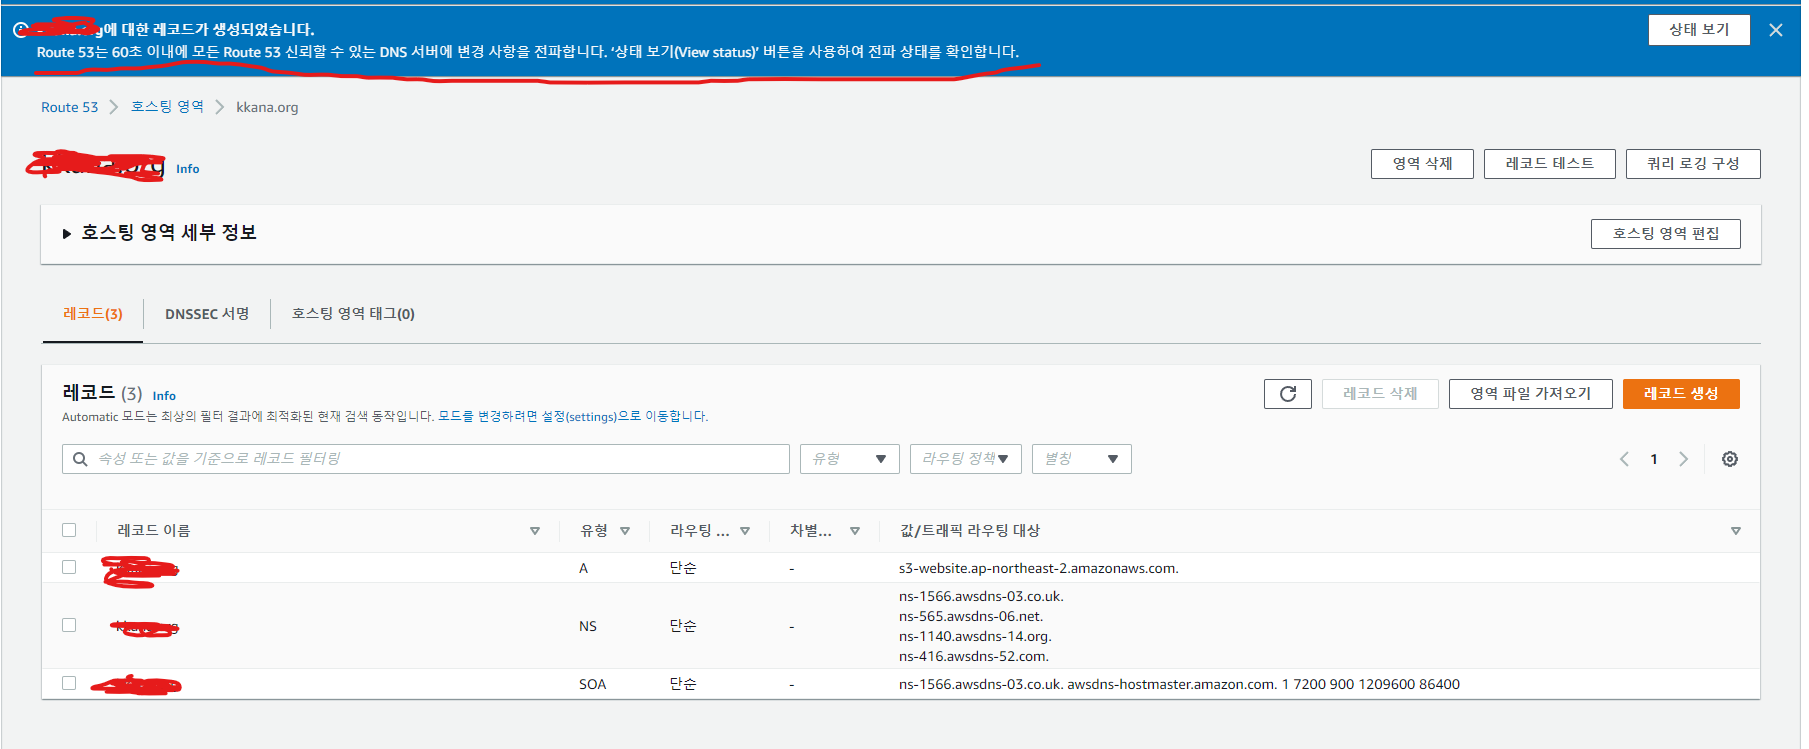Click 단순 in the NS record row

(683, 626)
